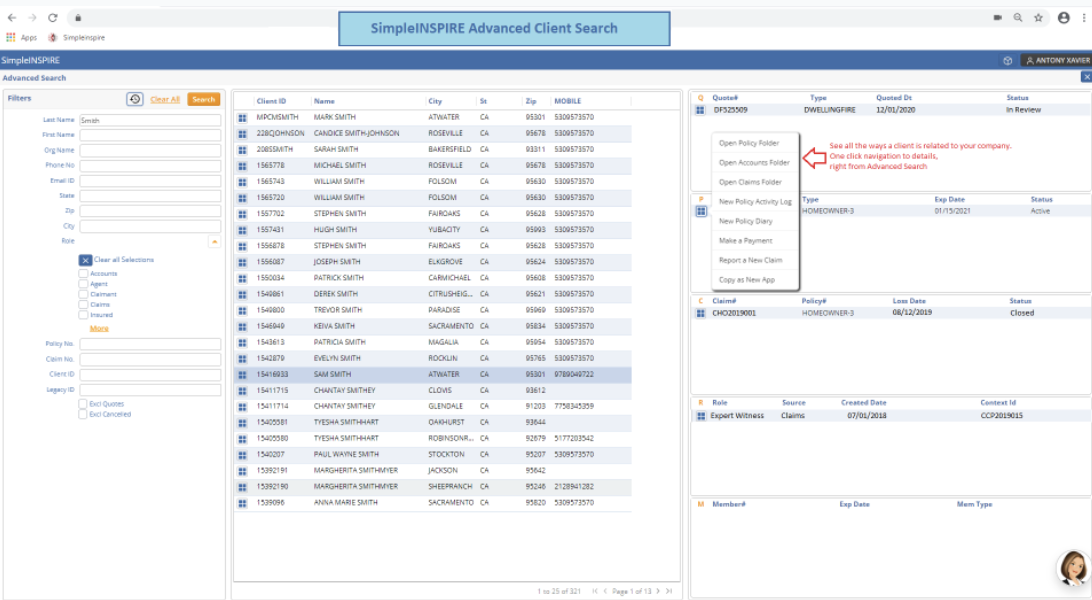Open the action grid icon for SAM SMITH
The image size is (1092, 600).
[x=242, y=374]
